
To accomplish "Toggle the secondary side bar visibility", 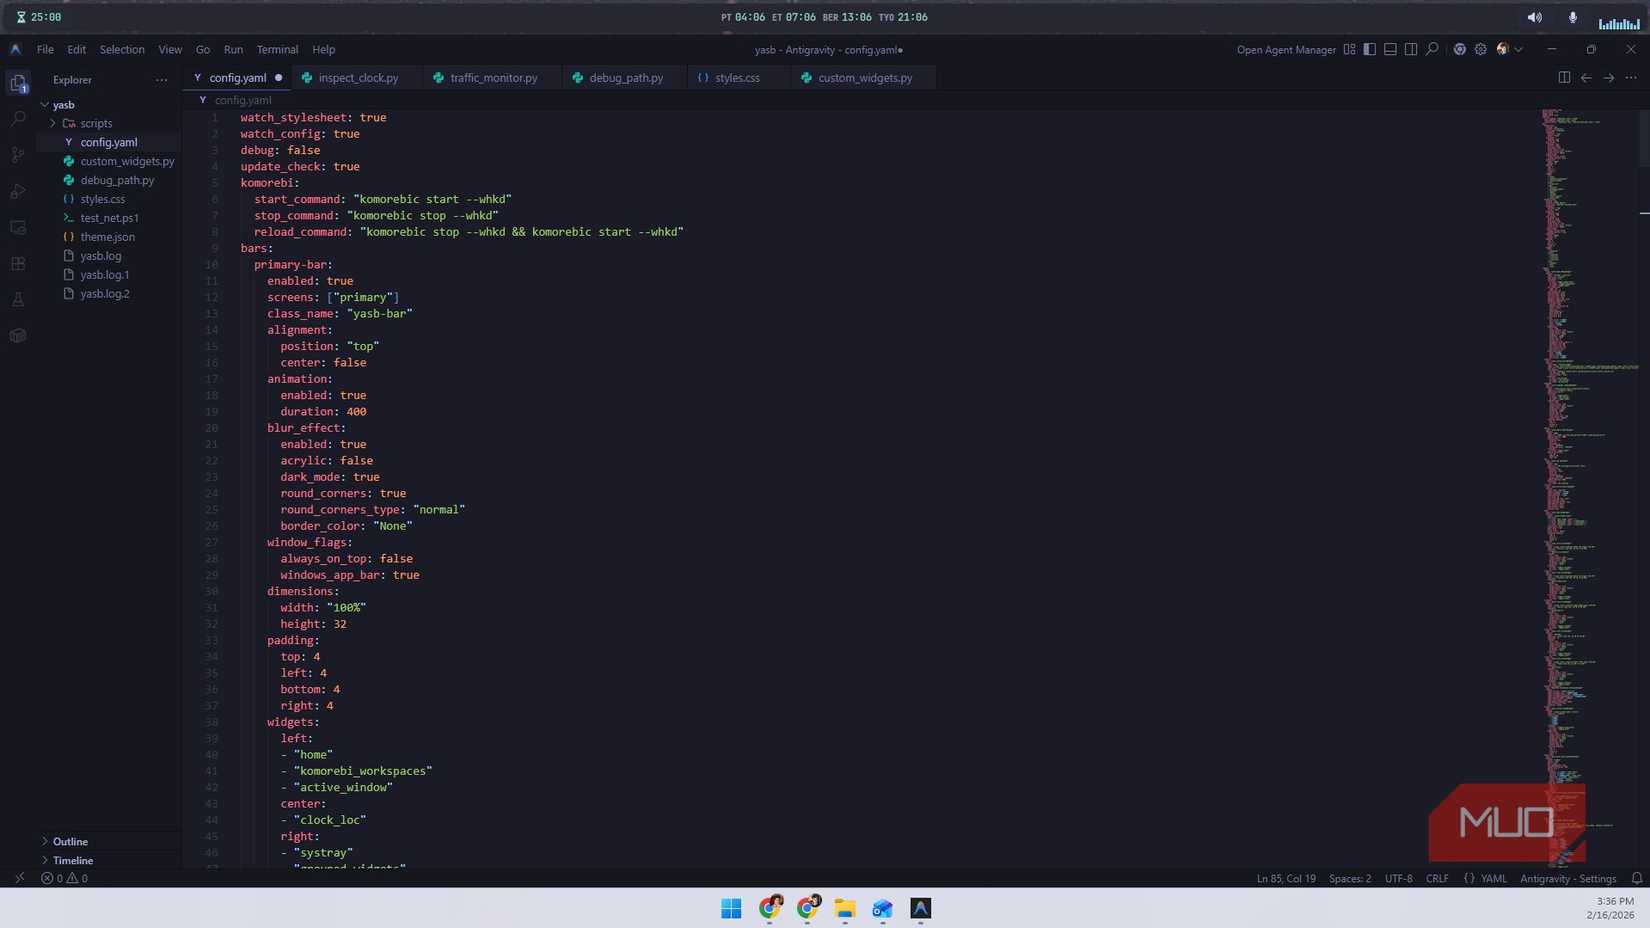I will click(1411, 49).
